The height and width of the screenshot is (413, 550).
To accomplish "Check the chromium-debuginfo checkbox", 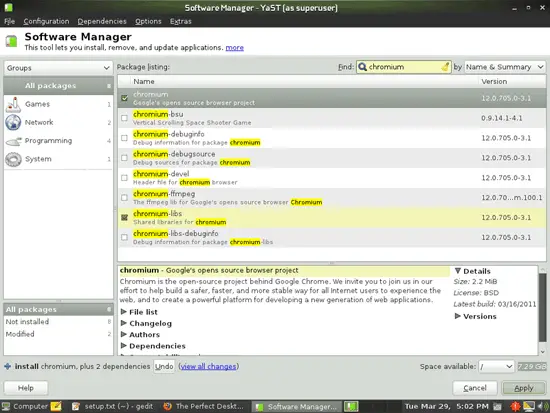I will (124, 138).
